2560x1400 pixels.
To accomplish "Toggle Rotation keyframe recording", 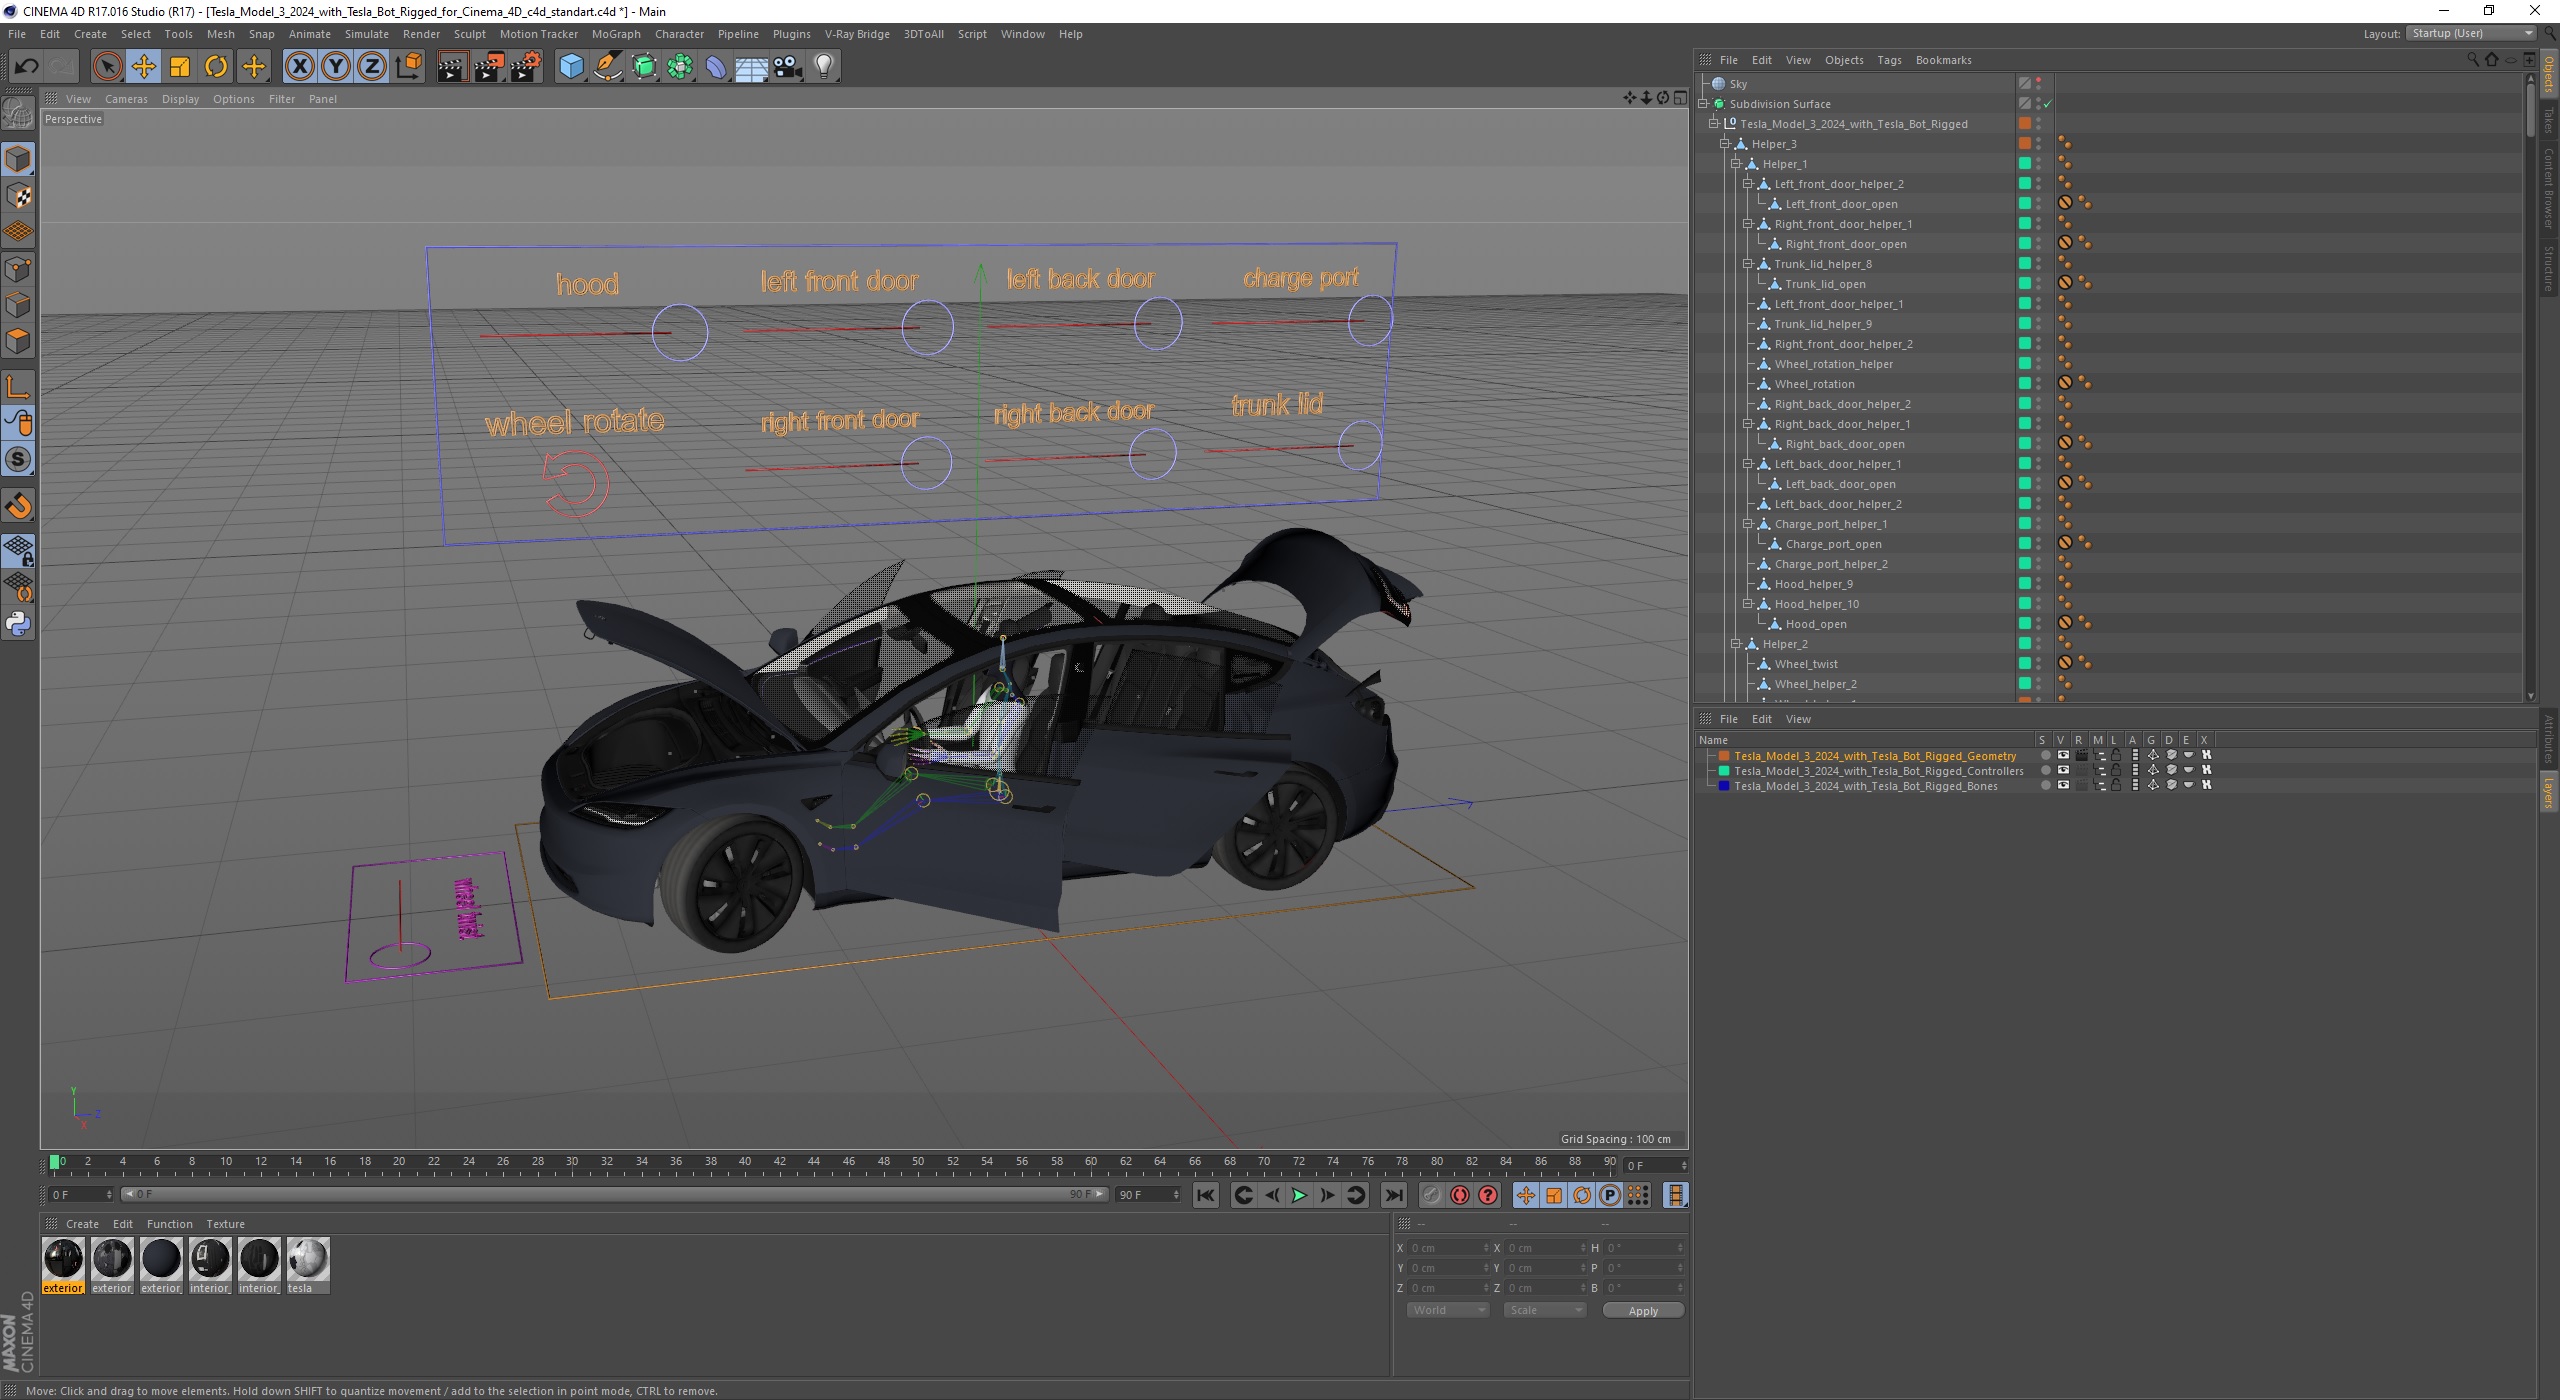I will [1582, 1195].
